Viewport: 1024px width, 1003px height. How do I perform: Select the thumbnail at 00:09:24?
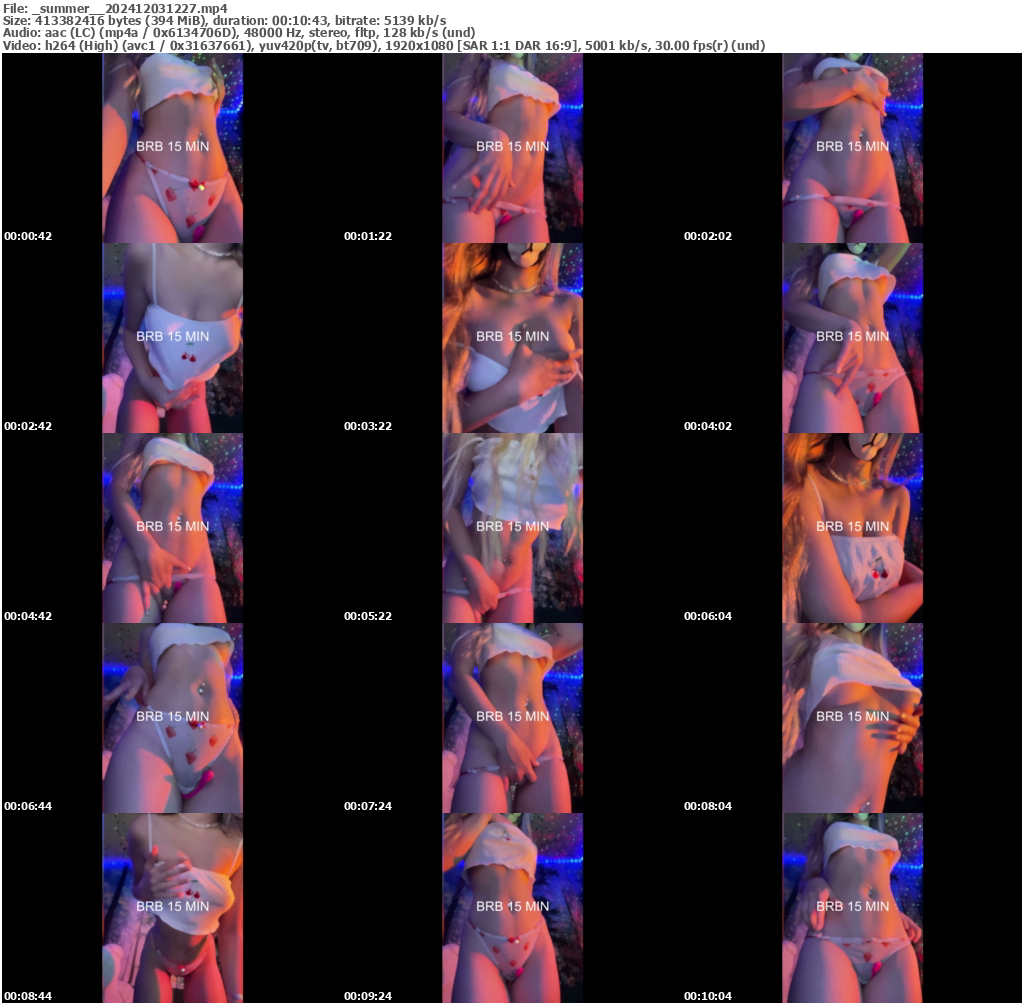pos(512,907)
